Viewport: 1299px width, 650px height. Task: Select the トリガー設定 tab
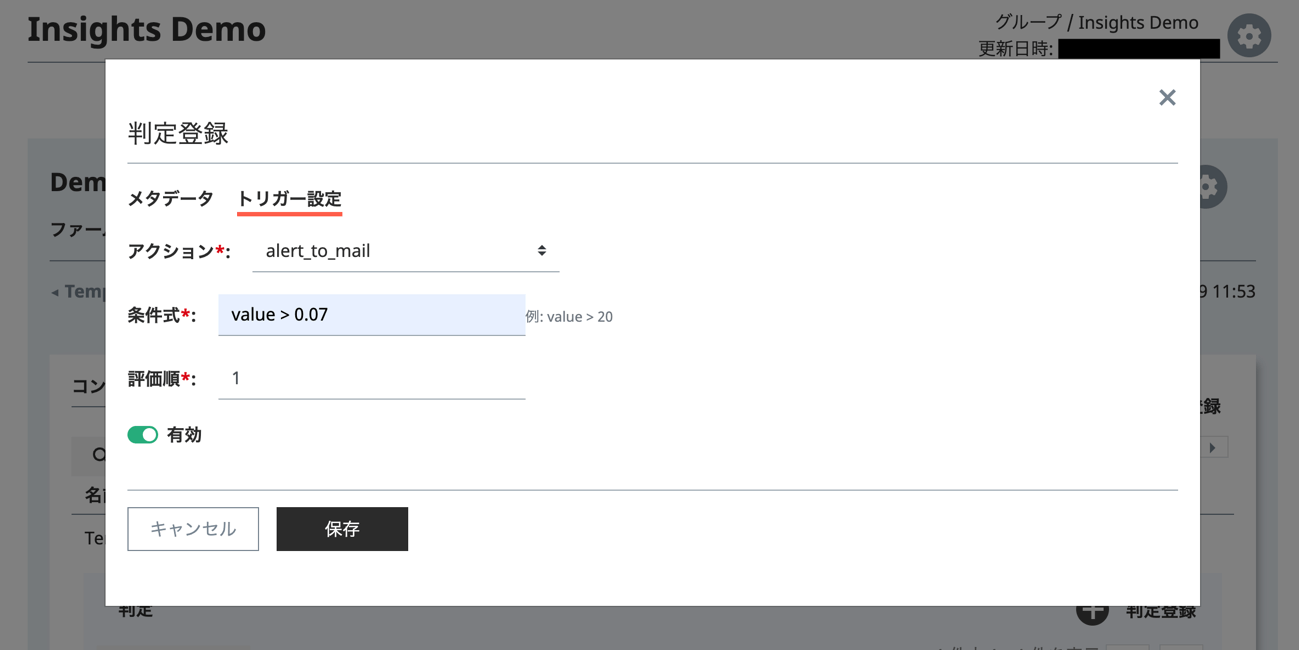click(289, 199)
